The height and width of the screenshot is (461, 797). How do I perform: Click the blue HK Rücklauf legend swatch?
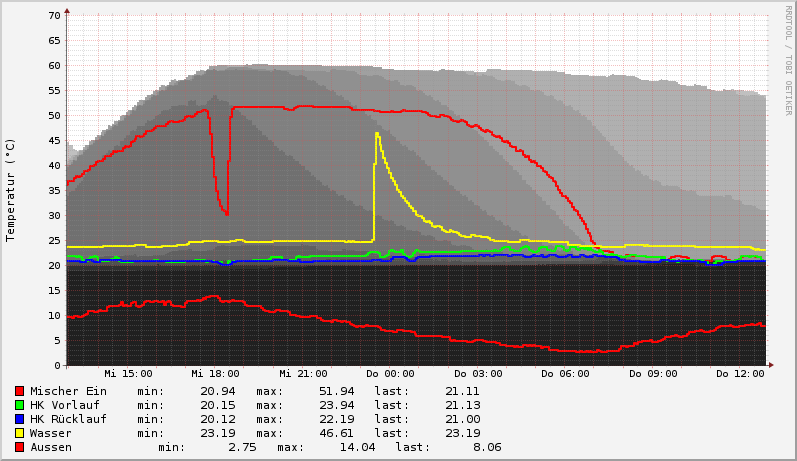pyautogui.click(x=19, y=419)
